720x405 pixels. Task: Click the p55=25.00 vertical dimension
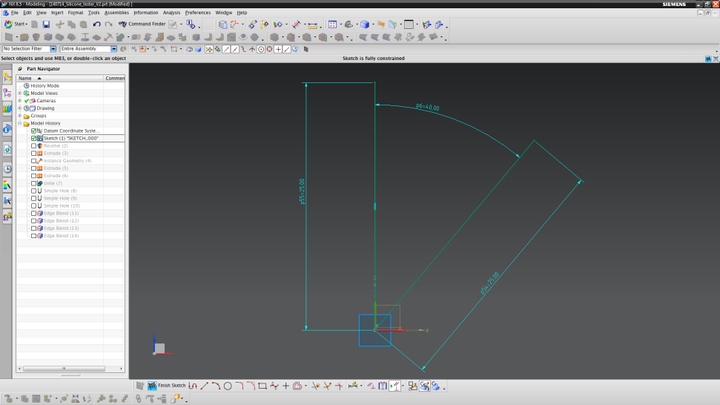[x=302, y=191]
